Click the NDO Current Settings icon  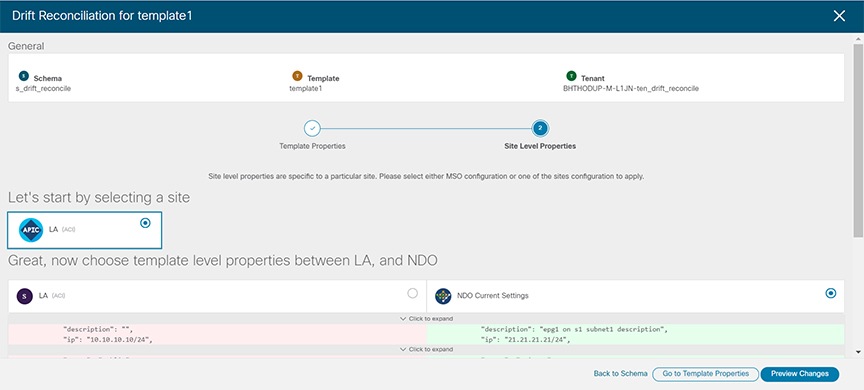click(443, 296)
